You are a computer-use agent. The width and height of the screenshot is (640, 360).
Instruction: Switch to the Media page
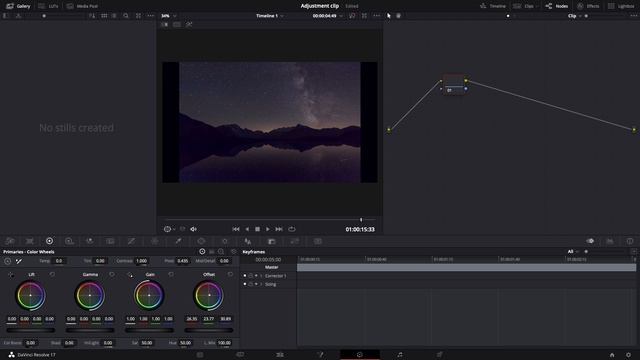[x=200, y=355]
